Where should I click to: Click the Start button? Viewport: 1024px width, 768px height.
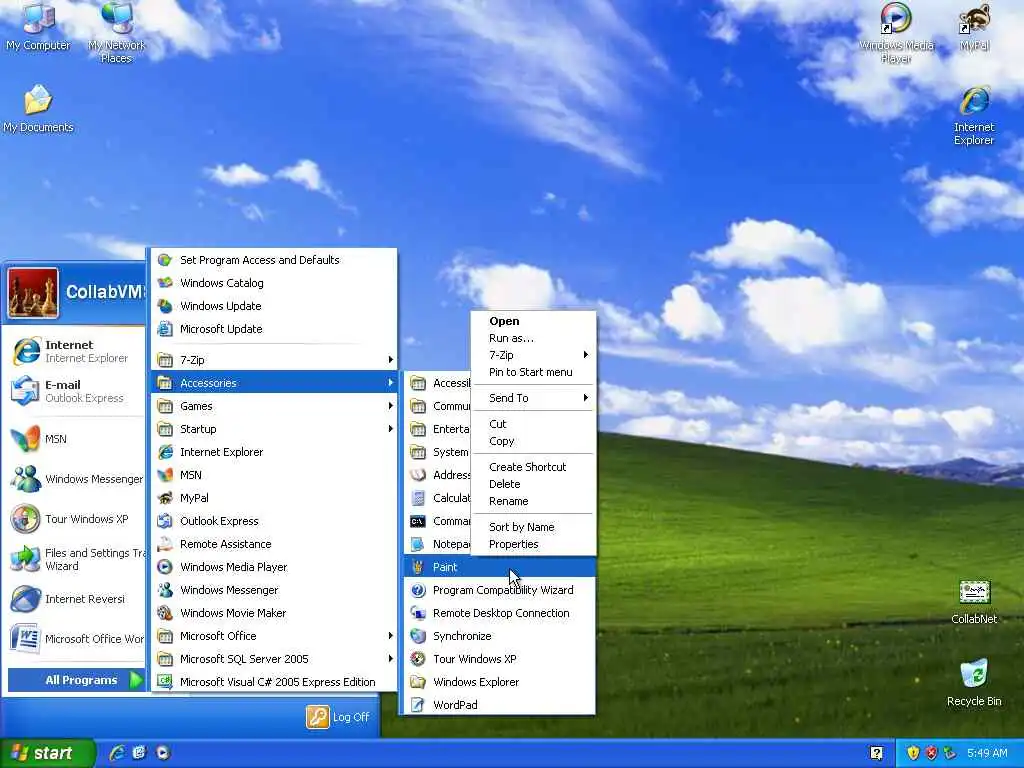point(48,753)
